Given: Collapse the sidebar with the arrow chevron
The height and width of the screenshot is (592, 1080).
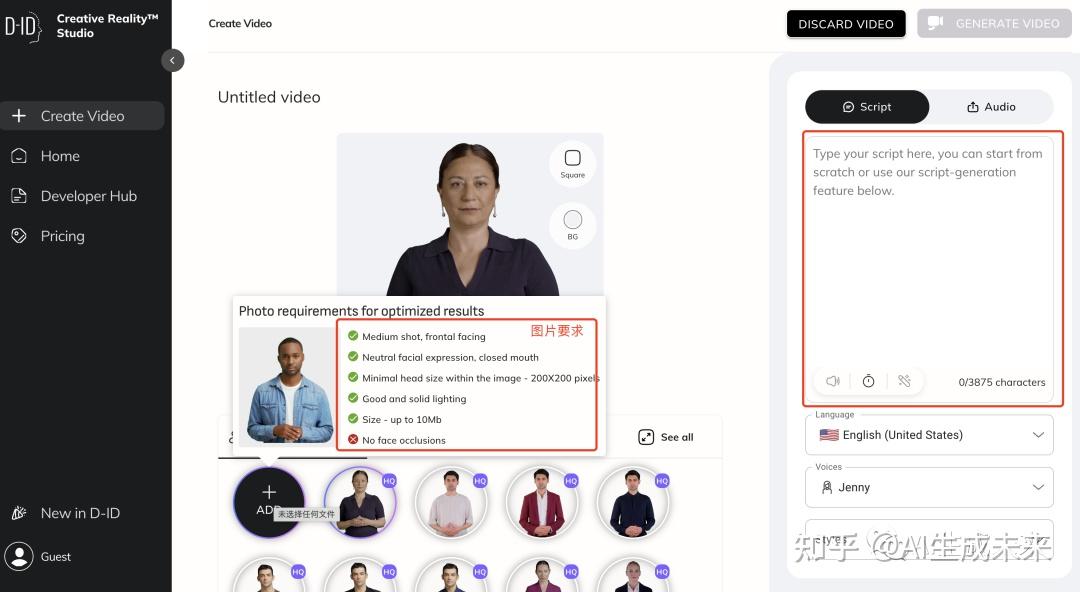Looking at the screenshot, I should point(172,60).
